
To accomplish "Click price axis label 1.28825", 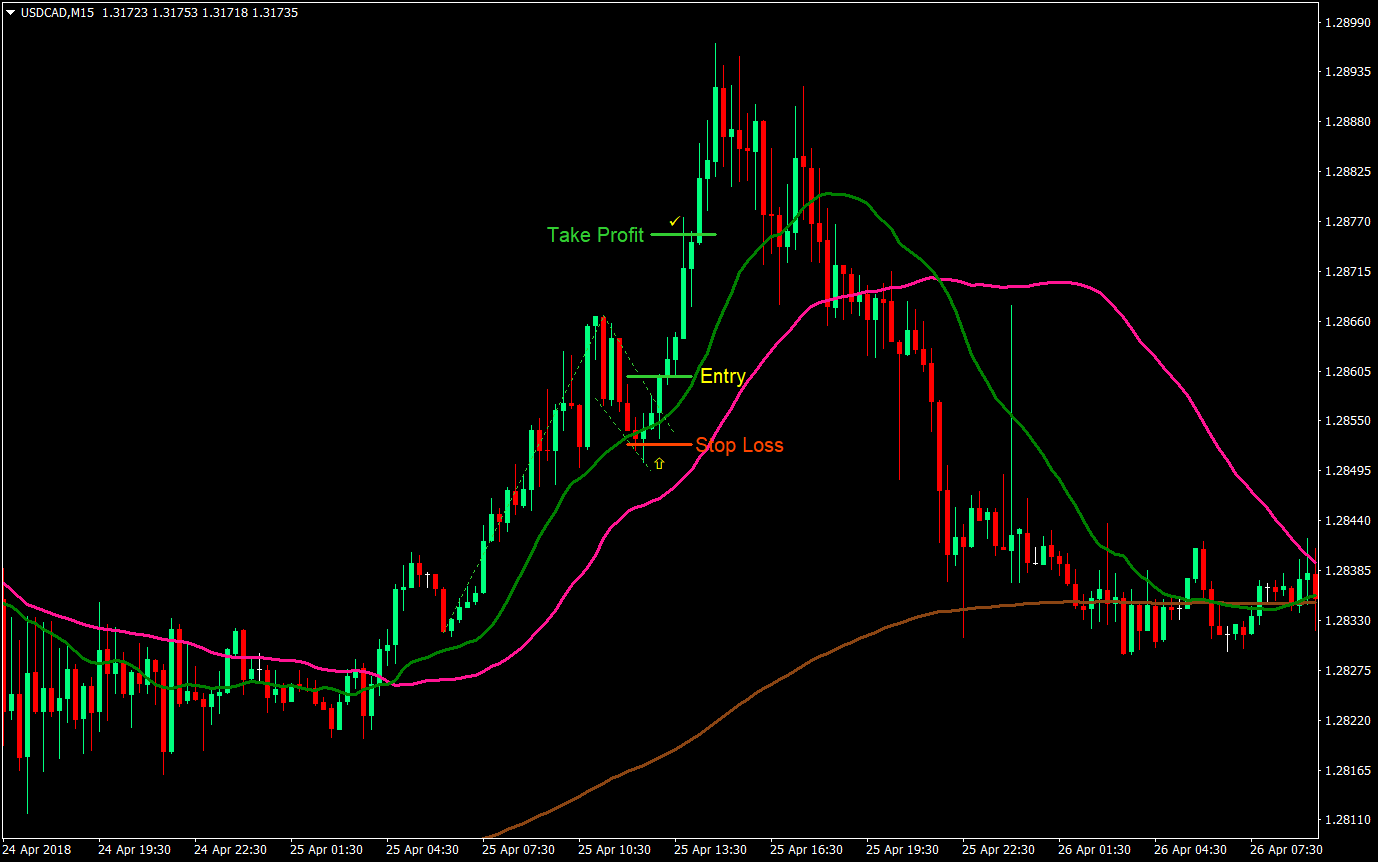I will (1346, 172).
